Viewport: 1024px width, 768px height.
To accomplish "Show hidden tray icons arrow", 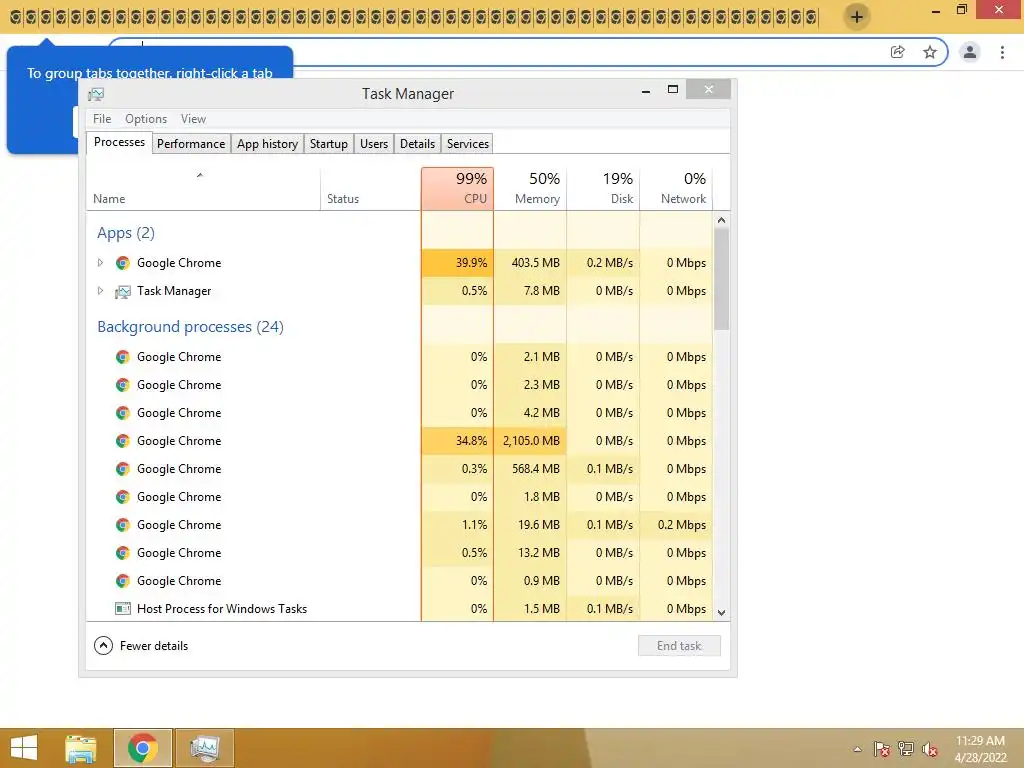I will coord(857,749).
